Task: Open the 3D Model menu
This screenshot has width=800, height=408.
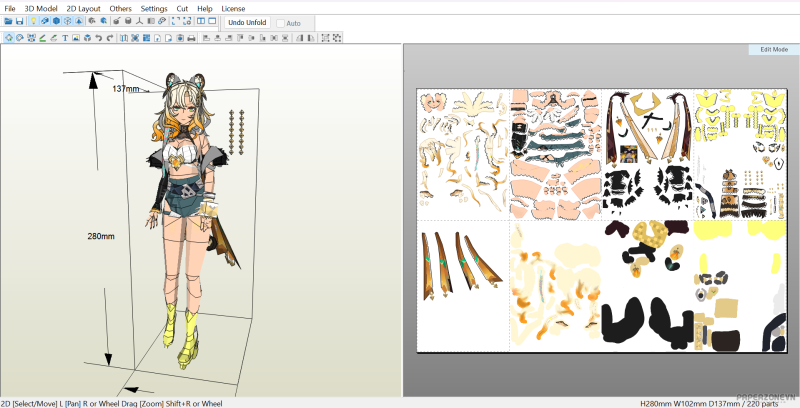Action: pyautogui.click(x=41, y=8)
